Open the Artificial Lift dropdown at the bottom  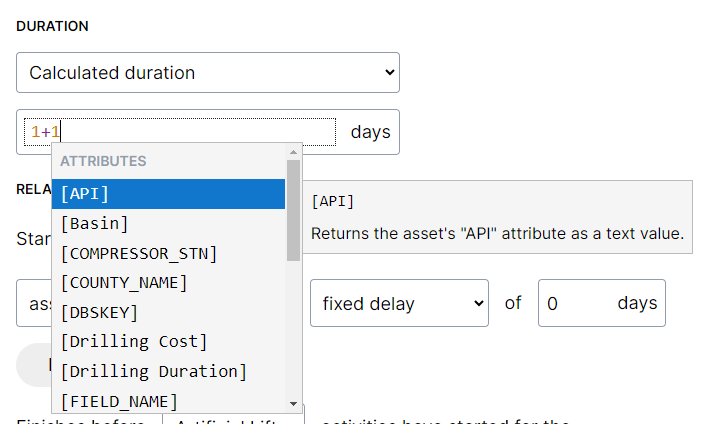234,418
